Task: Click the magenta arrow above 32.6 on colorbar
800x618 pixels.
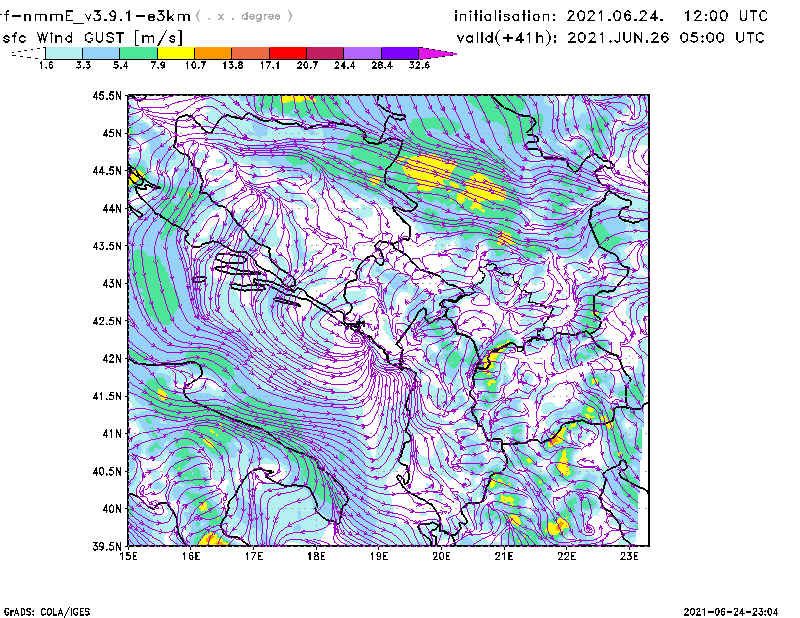Action: point(437,53)
